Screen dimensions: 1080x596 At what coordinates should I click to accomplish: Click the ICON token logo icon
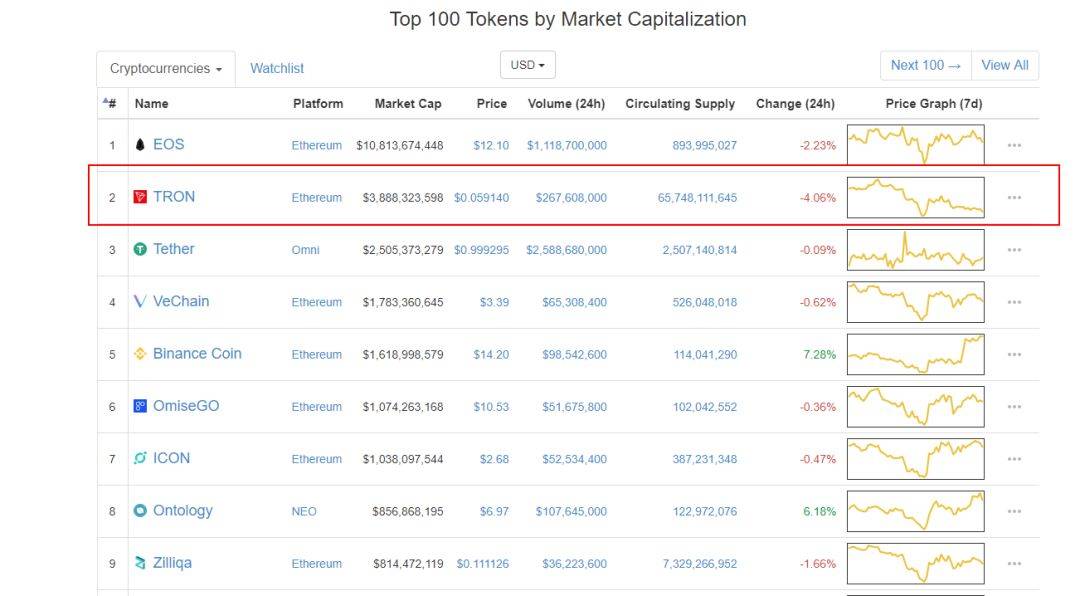coord(140,458)
